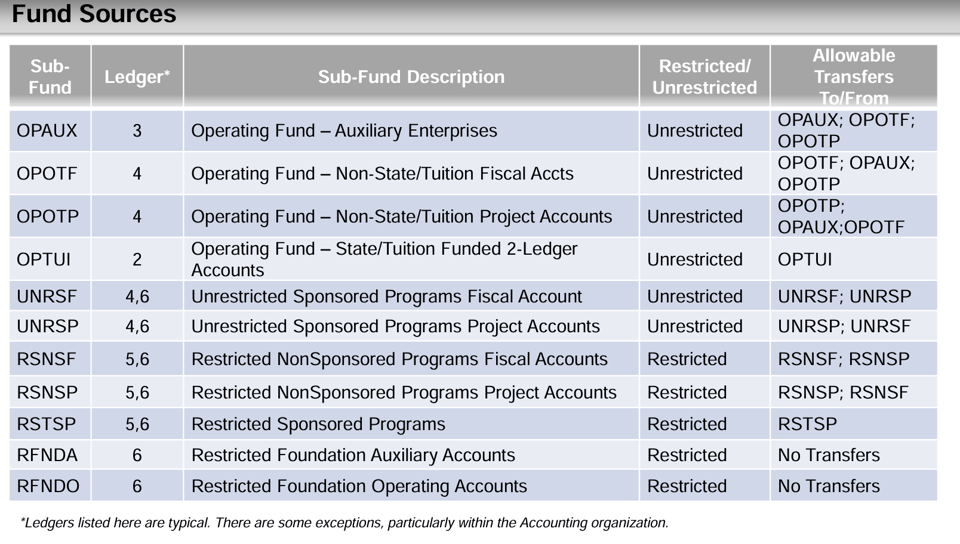Select the OPOTF sub-fund cell
This screenshot has height=544, width=960.
(x=47, y=174)
